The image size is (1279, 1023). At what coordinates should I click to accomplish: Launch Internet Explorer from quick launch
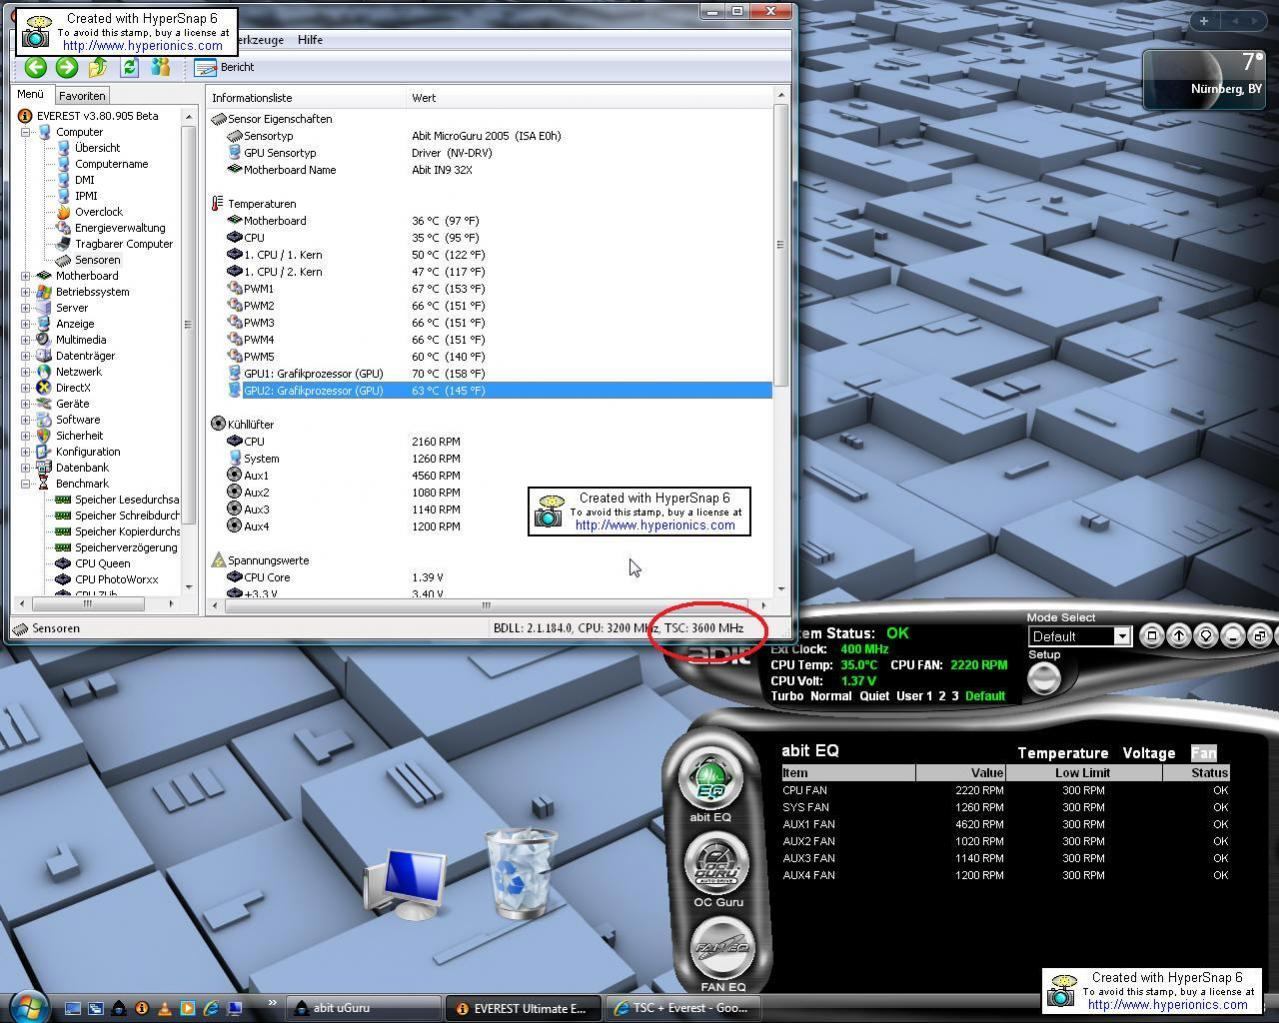[x=211, y=1009]
